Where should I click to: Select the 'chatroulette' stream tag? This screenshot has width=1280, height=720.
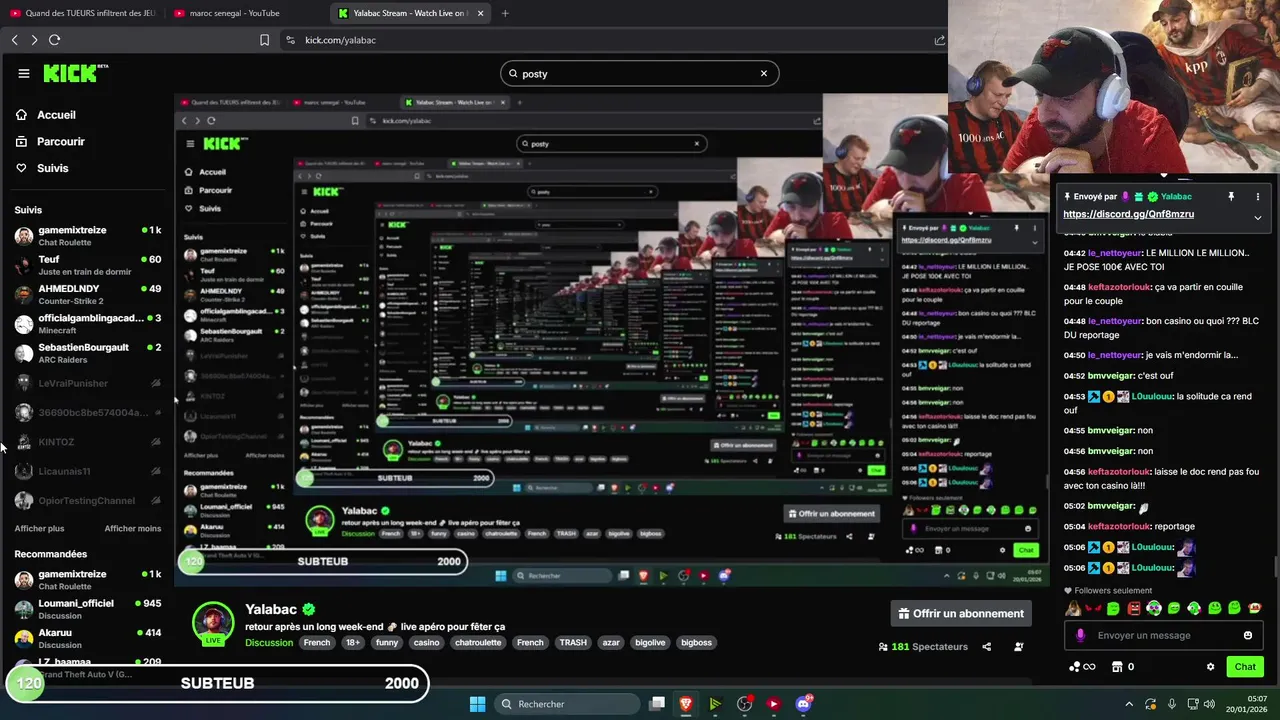pyautogui.click(x=478, y=642)
